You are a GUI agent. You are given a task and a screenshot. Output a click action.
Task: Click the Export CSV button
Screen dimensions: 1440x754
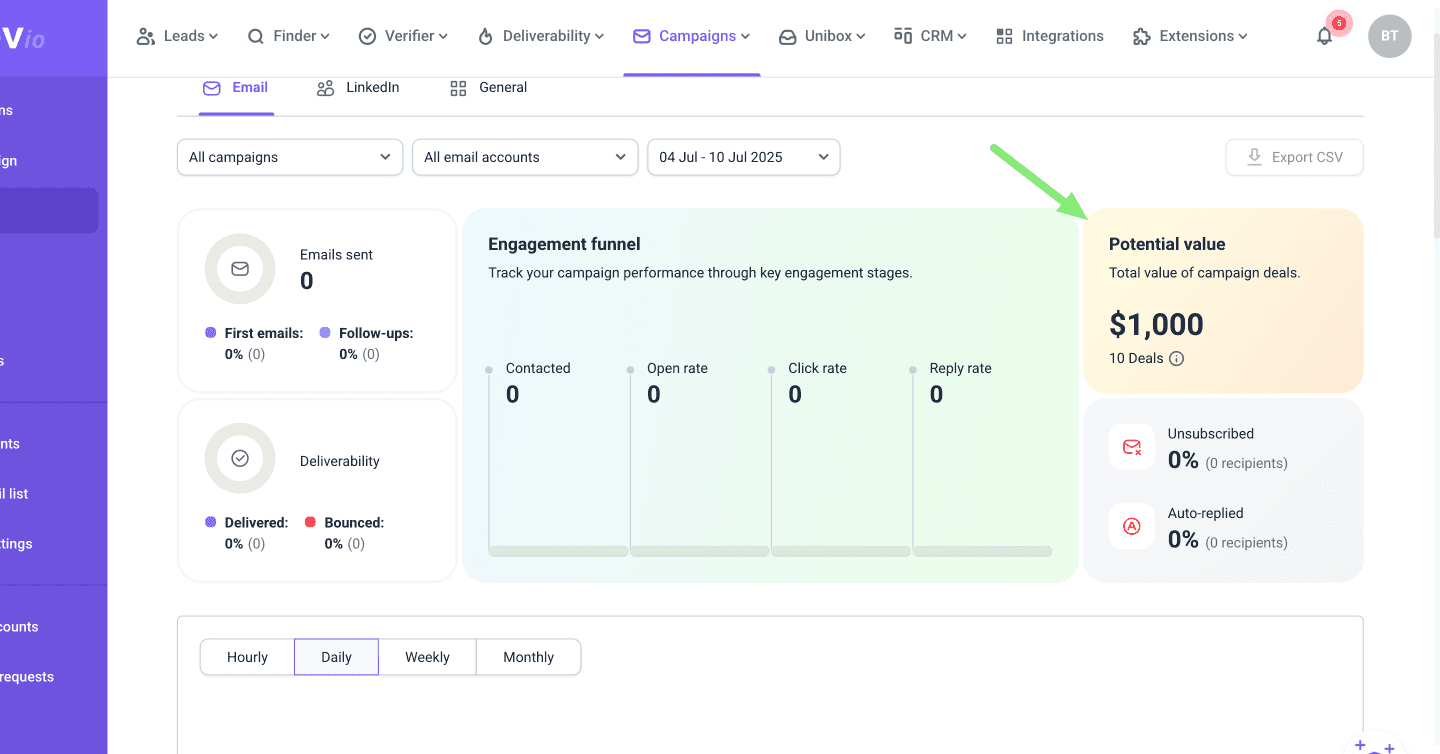[x=1294, y=157]
